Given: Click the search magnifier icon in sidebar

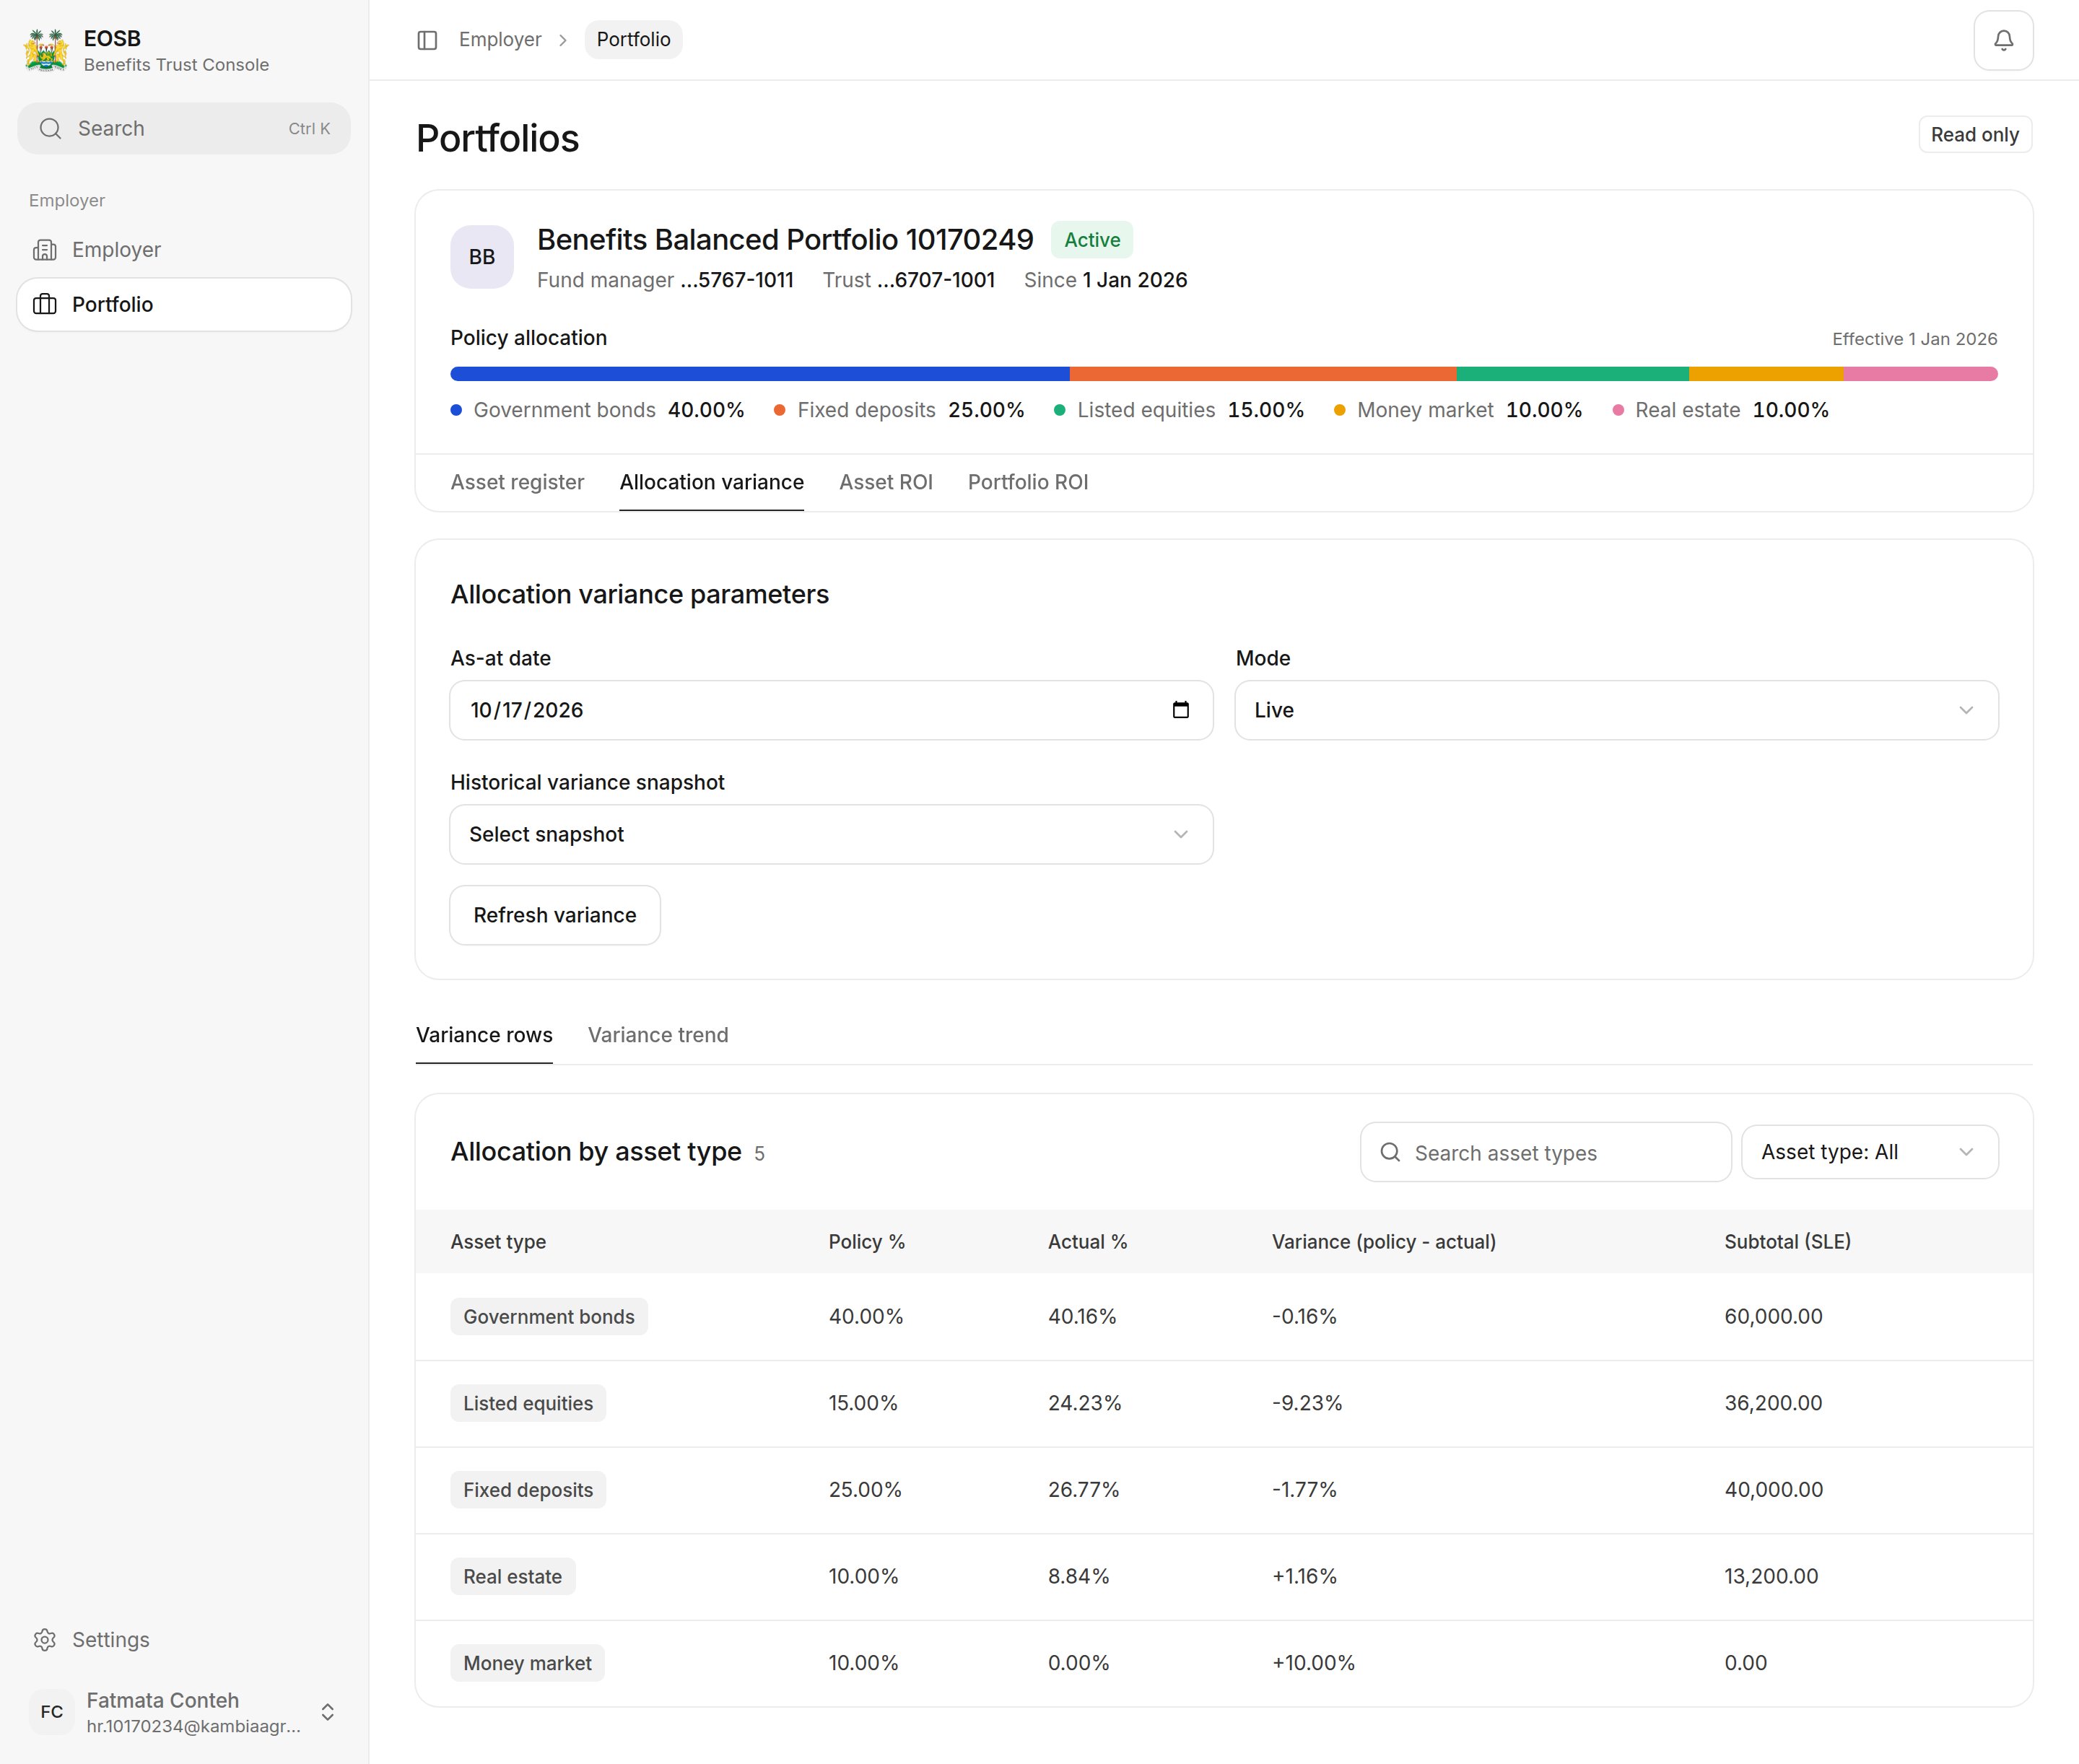Looking at the screenshot, I should (50, 129).
